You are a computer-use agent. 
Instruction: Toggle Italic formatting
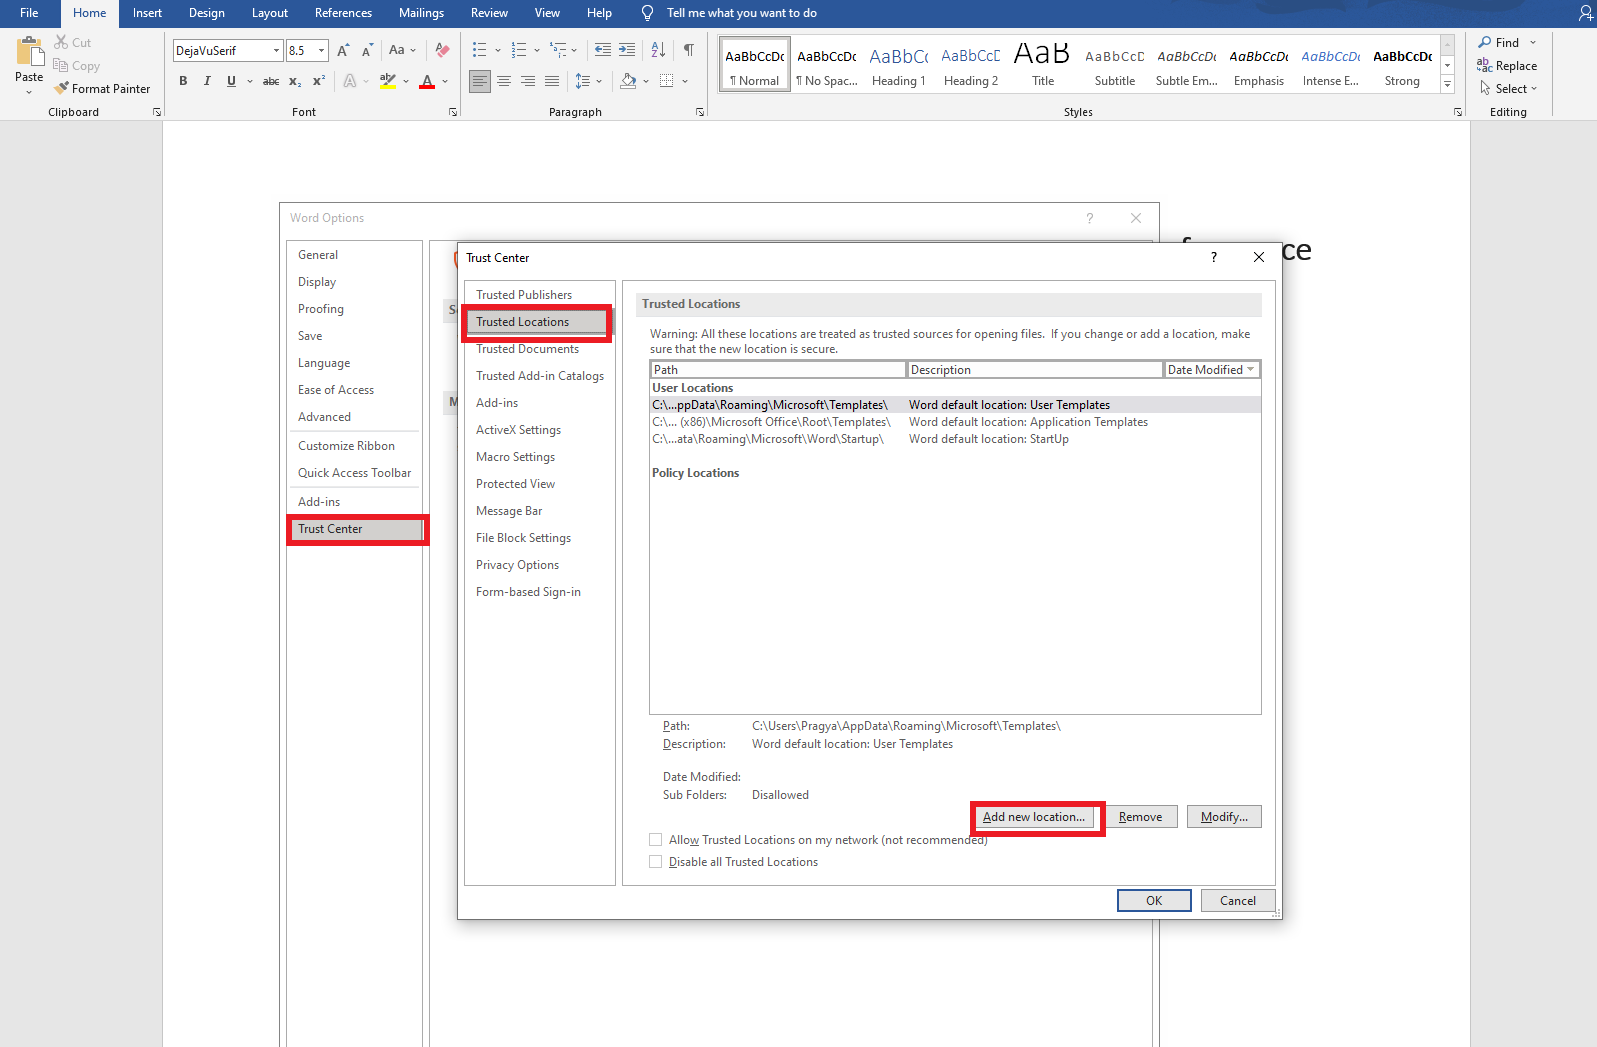coord(207,81)
